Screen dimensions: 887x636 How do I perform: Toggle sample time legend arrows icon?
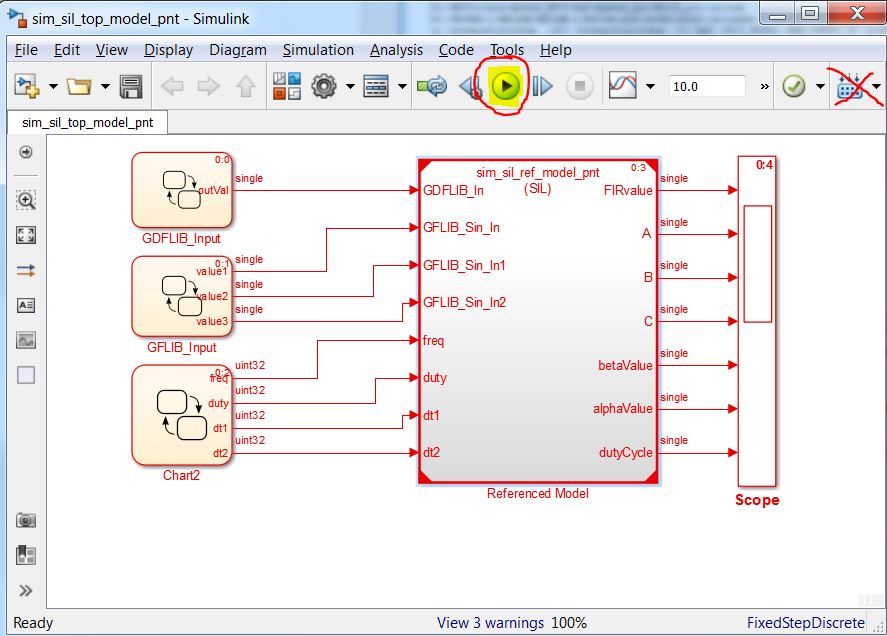25,270
